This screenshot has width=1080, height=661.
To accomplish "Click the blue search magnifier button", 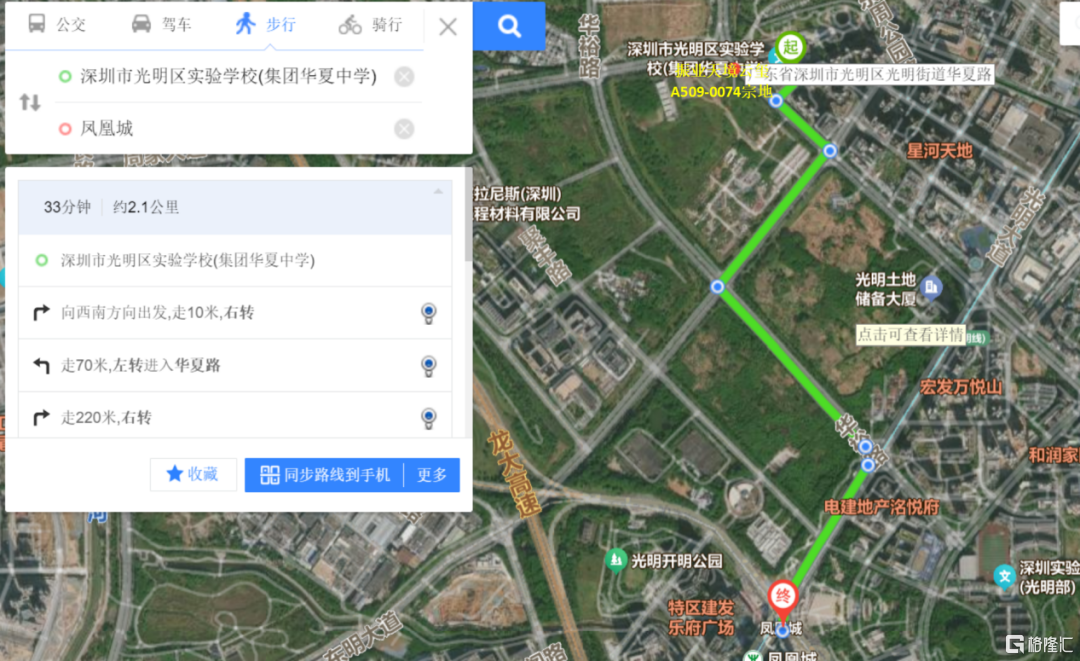I will point(509,26).
